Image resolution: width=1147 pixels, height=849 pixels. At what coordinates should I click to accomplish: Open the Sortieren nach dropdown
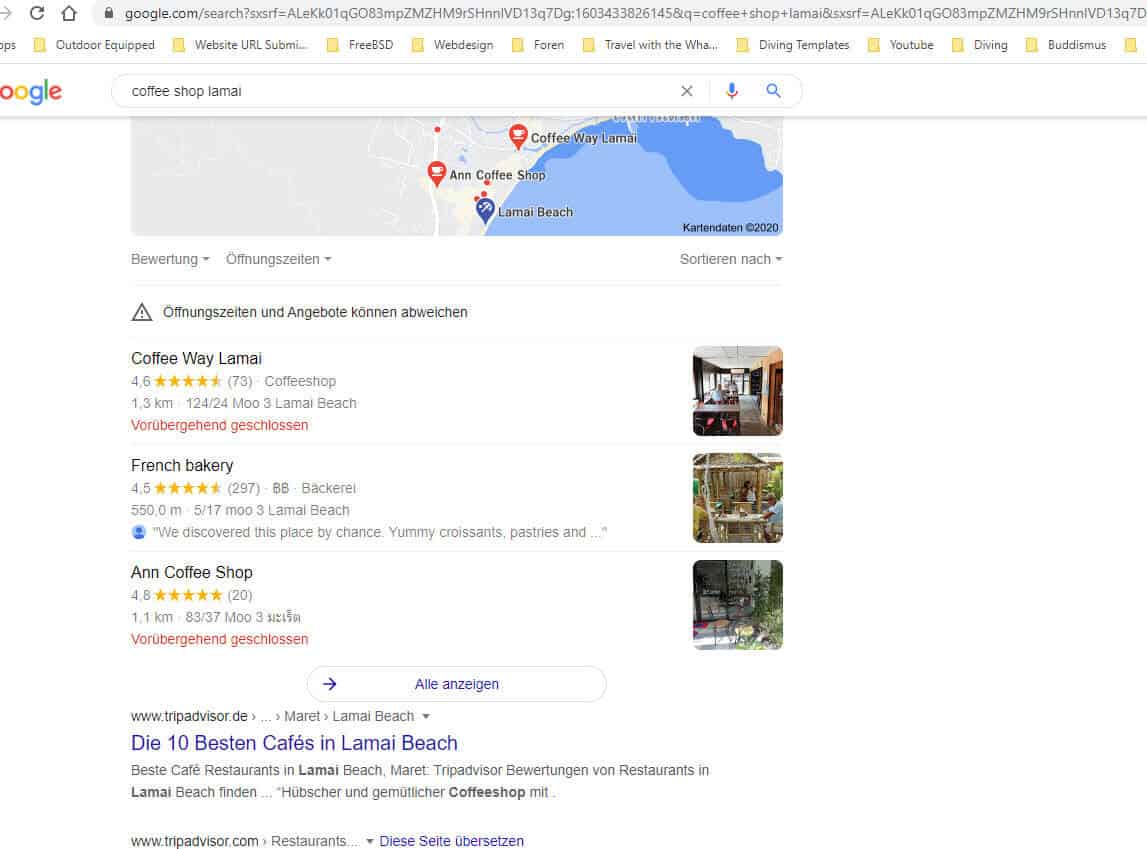tap(731, 259)
